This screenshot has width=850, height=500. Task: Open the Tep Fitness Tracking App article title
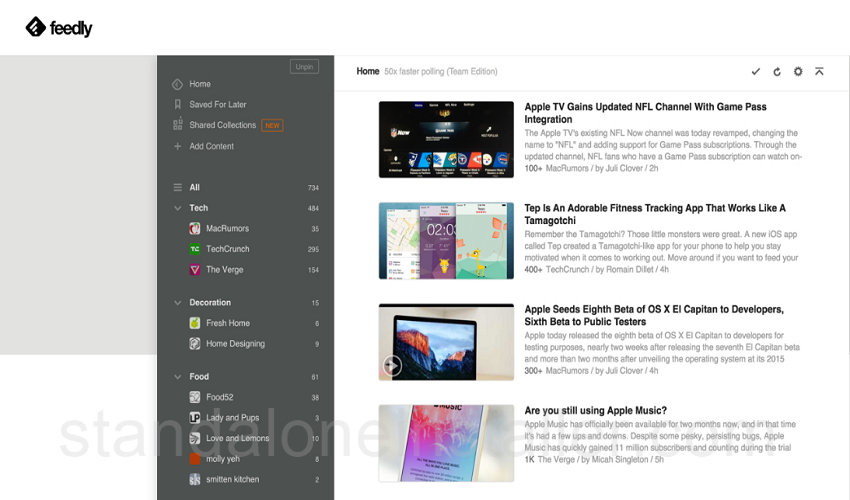pos(655,214)
